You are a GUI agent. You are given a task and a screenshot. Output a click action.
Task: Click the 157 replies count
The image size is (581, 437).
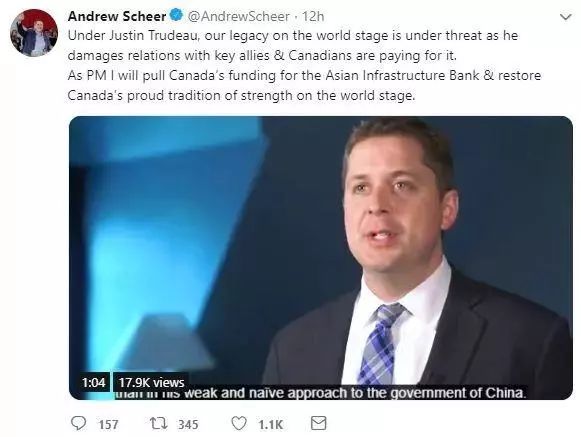coord(108,424)
